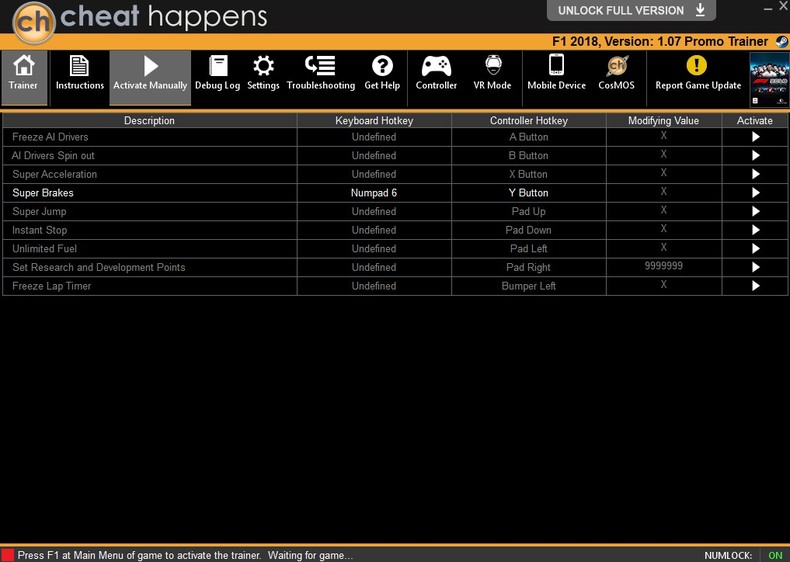Click the Pad Left controller hotkey
The width and height of the screenshot is (790, 562).
[x=529, y=248]
